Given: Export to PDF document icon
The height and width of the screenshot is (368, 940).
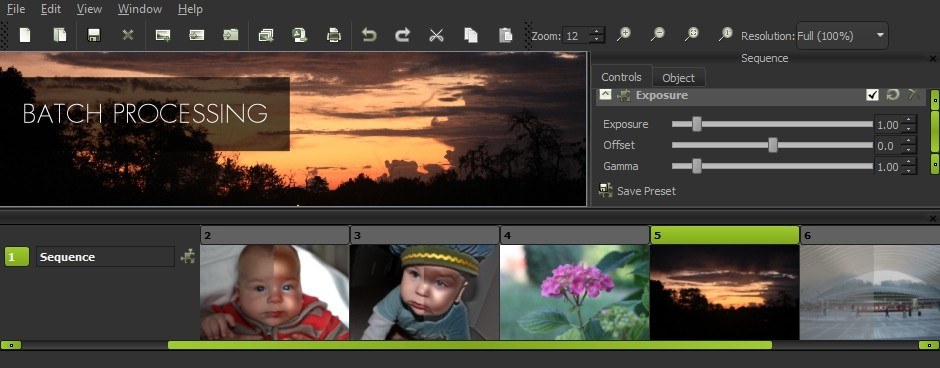Looking at the screenshot, I should click(x=300, y=35).
